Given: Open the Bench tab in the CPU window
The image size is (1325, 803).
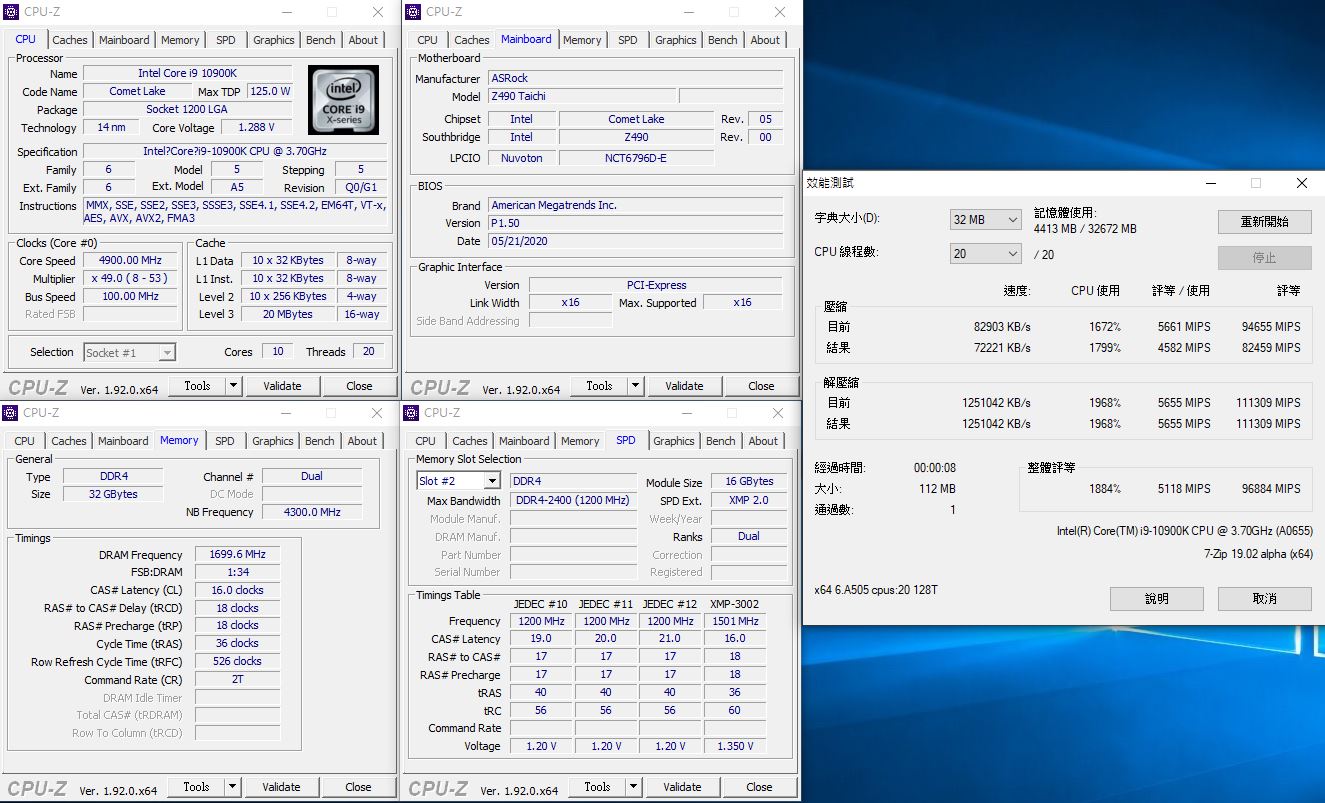Looking at the screenshot, I should tap(321, 40).
